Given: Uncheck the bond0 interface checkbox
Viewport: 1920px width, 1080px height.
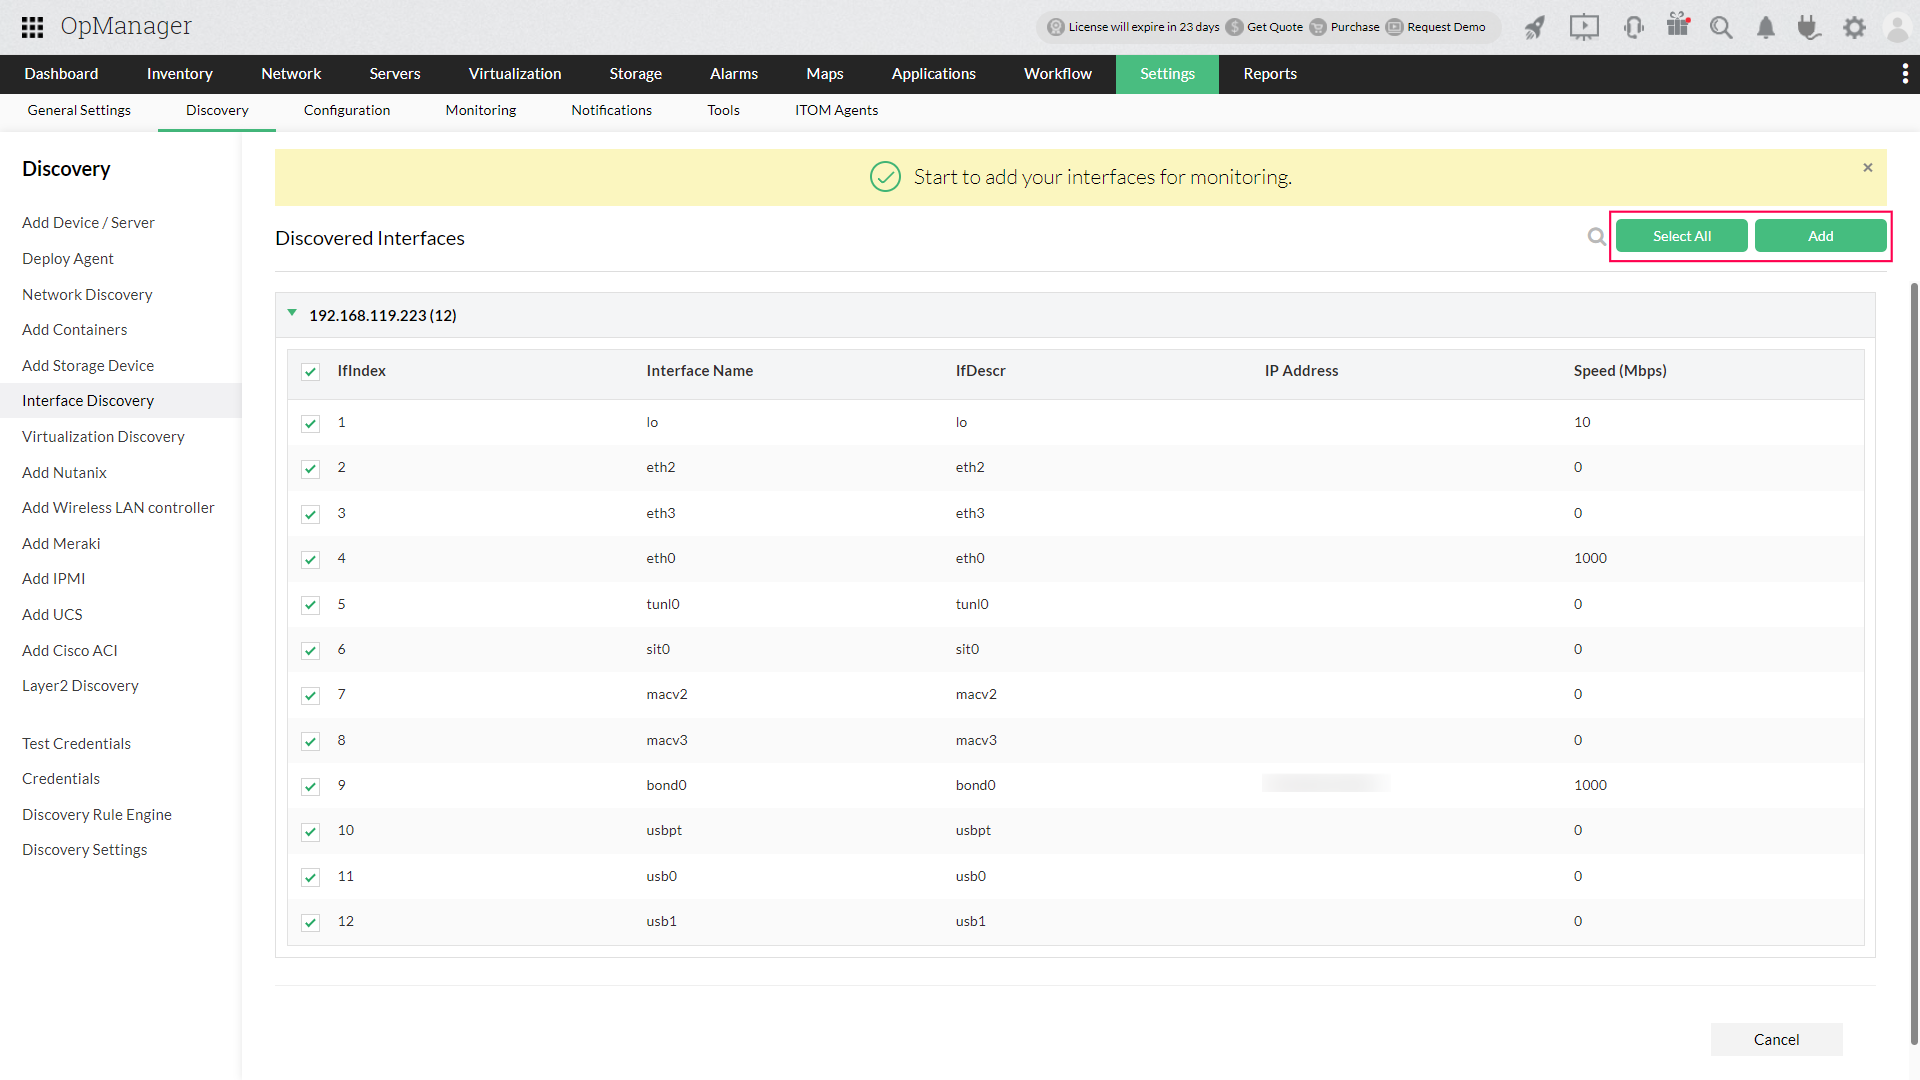Looking at the screenshot, I should point(311,786).
